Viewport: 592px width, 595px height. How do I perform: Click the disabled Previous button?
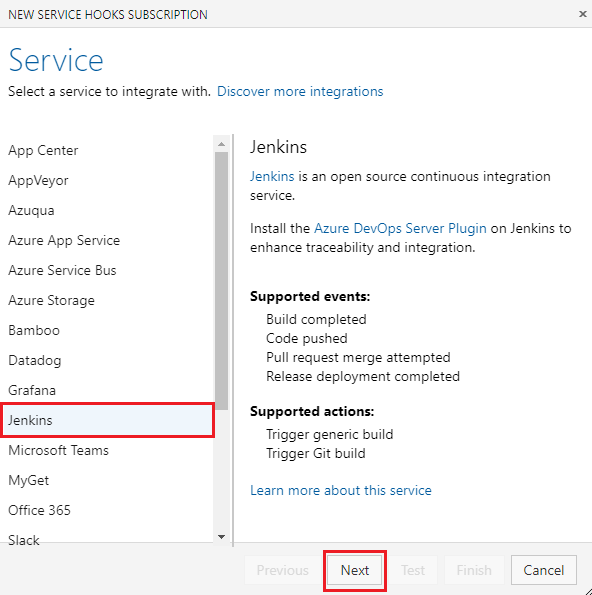click(283, 570)
